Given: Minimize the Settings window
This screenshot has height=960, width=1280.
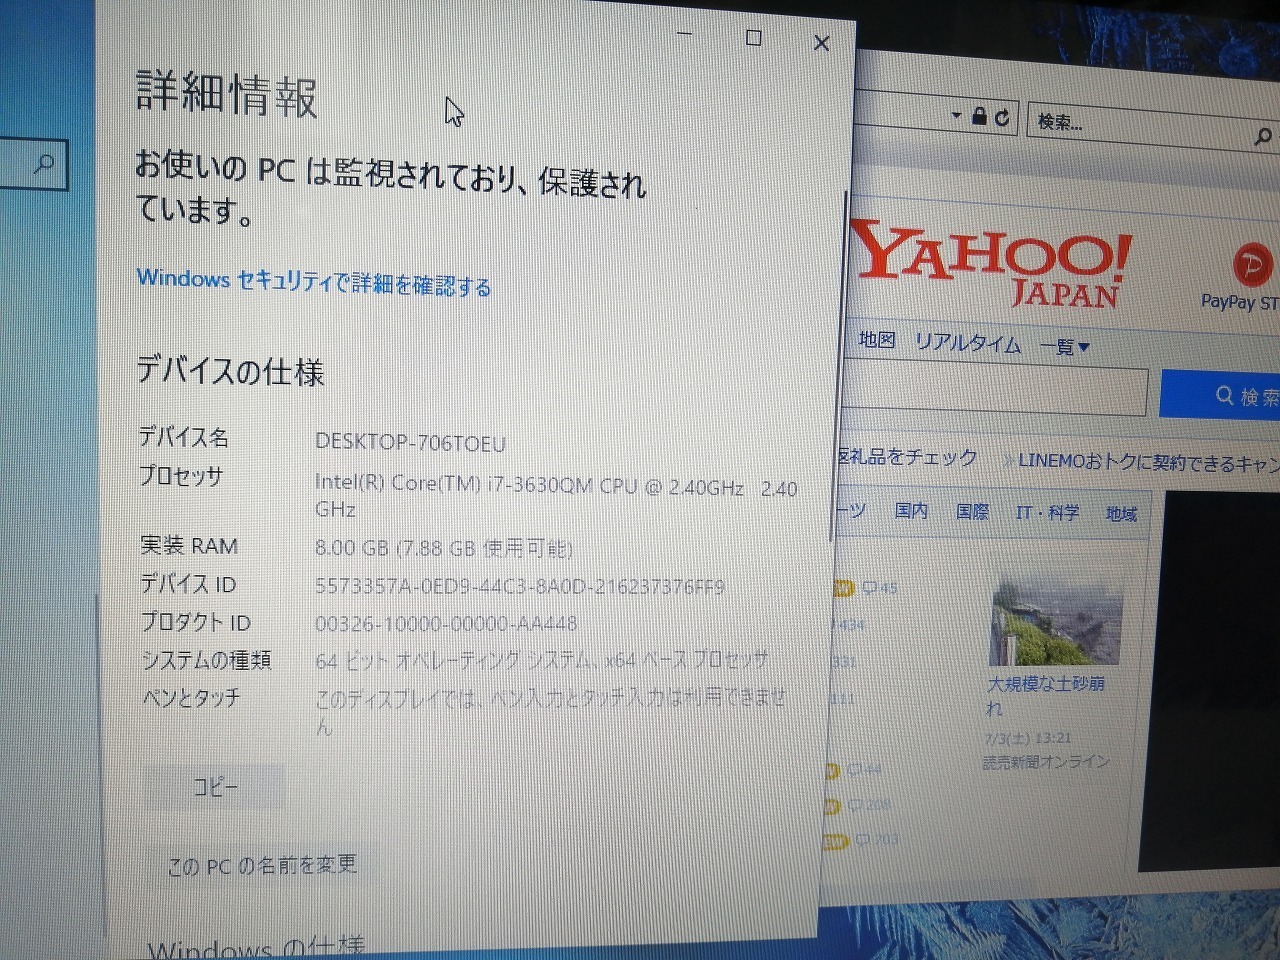Looking at the screenshot, I should (x=685, y=36).
